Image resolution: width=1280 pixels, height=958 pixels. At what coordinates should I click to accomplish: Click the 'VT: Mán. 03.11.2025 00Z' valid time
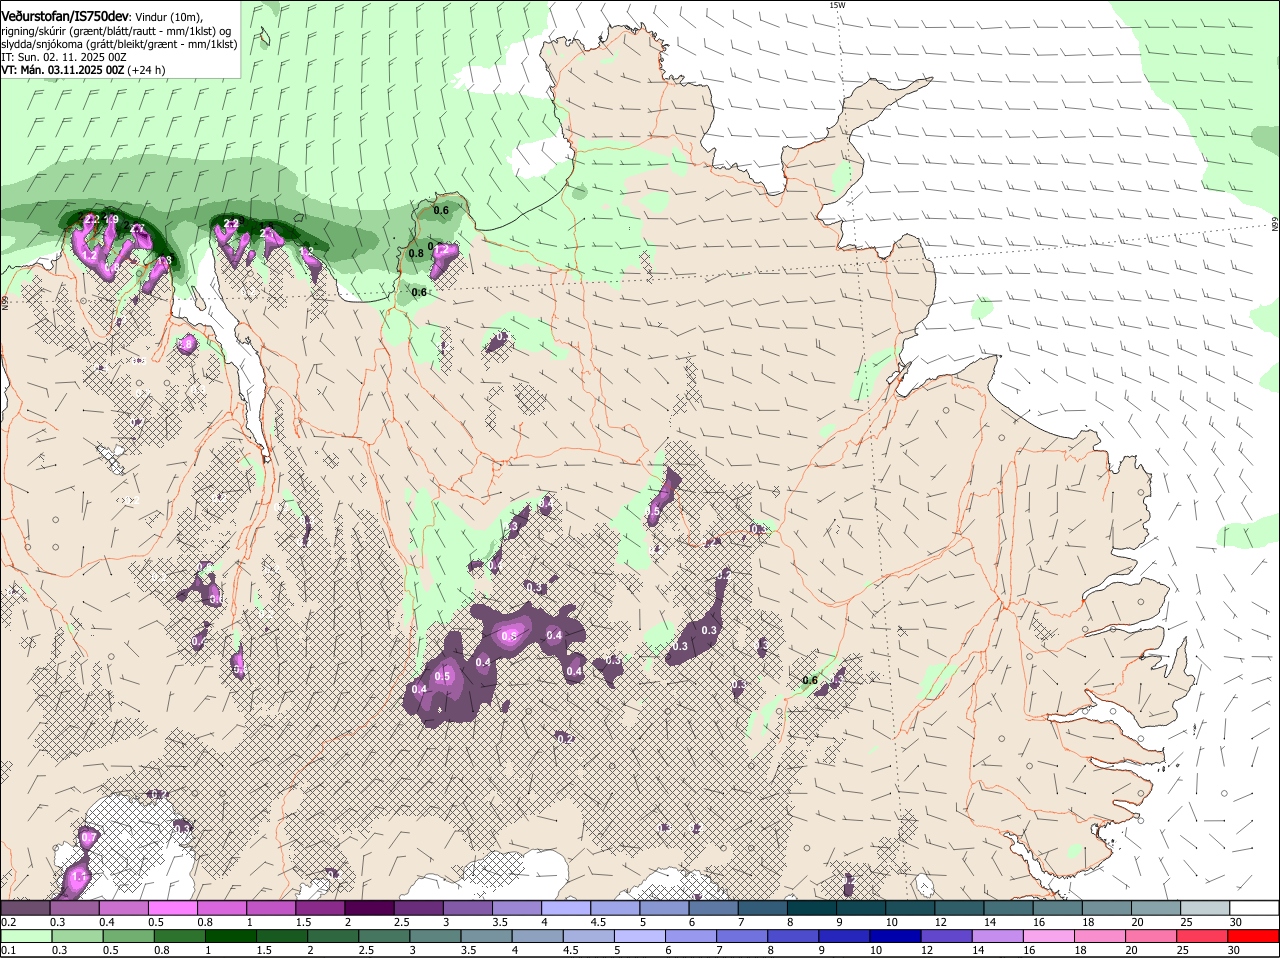[63, 70]
